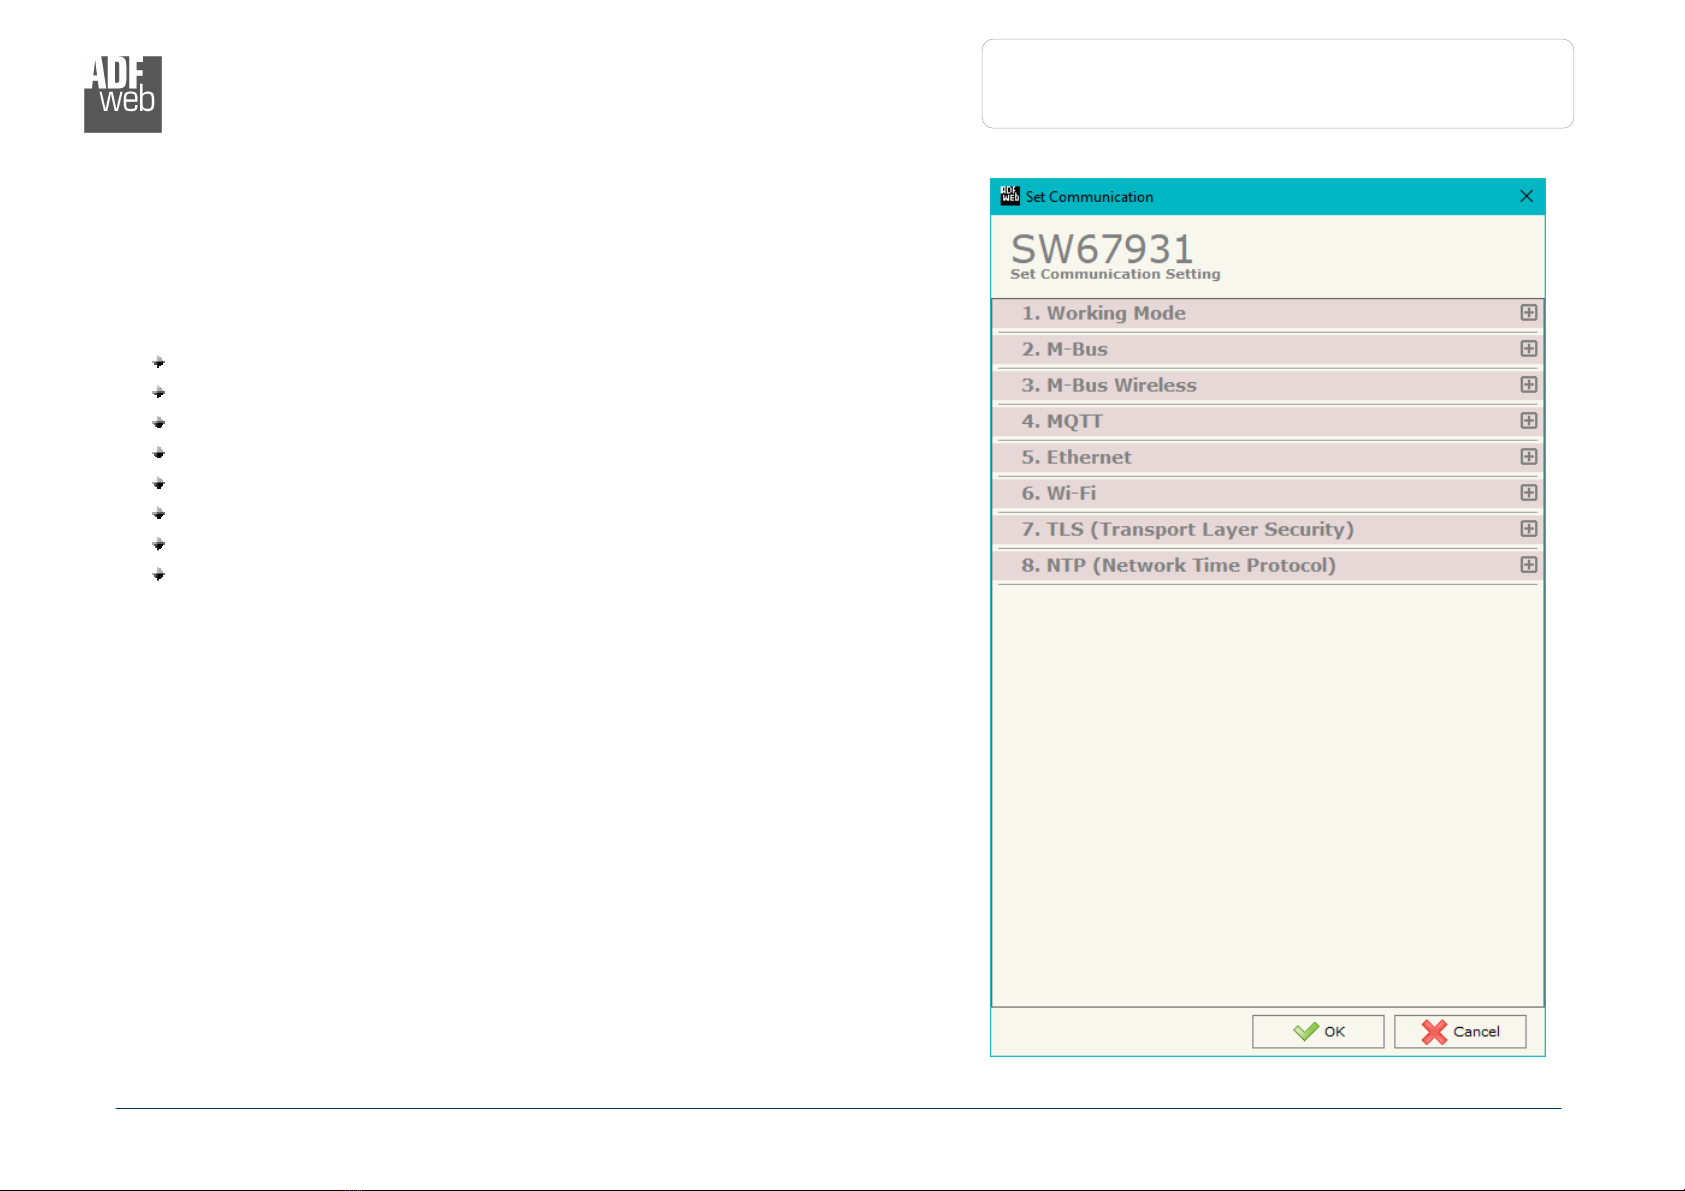Expand the Ethernet section plus icon

[x=1528, y=457]
